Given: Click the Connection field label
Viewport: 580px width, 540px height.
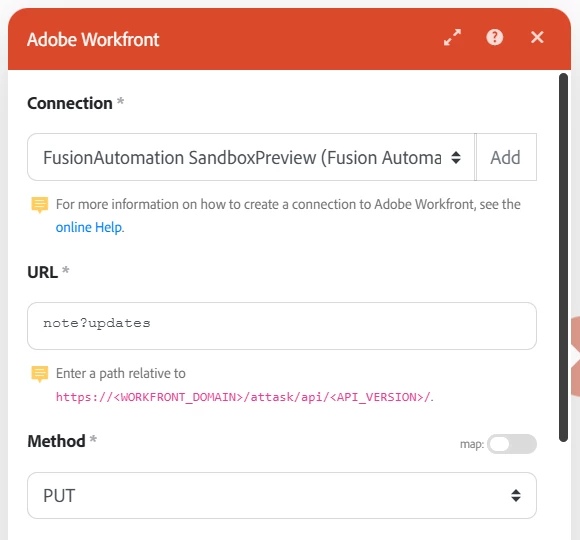Looking at the screenshot, I should point(70,103).
